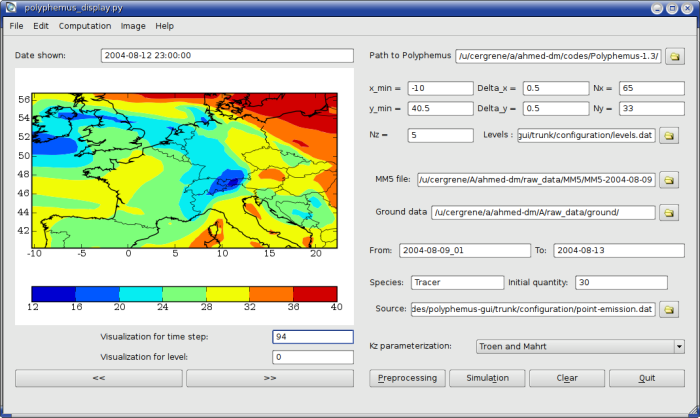This screenshot has height=418, width=700.
Task: Click the MM5 file path field
Action: pyautogui.click(x=536, y=180)
